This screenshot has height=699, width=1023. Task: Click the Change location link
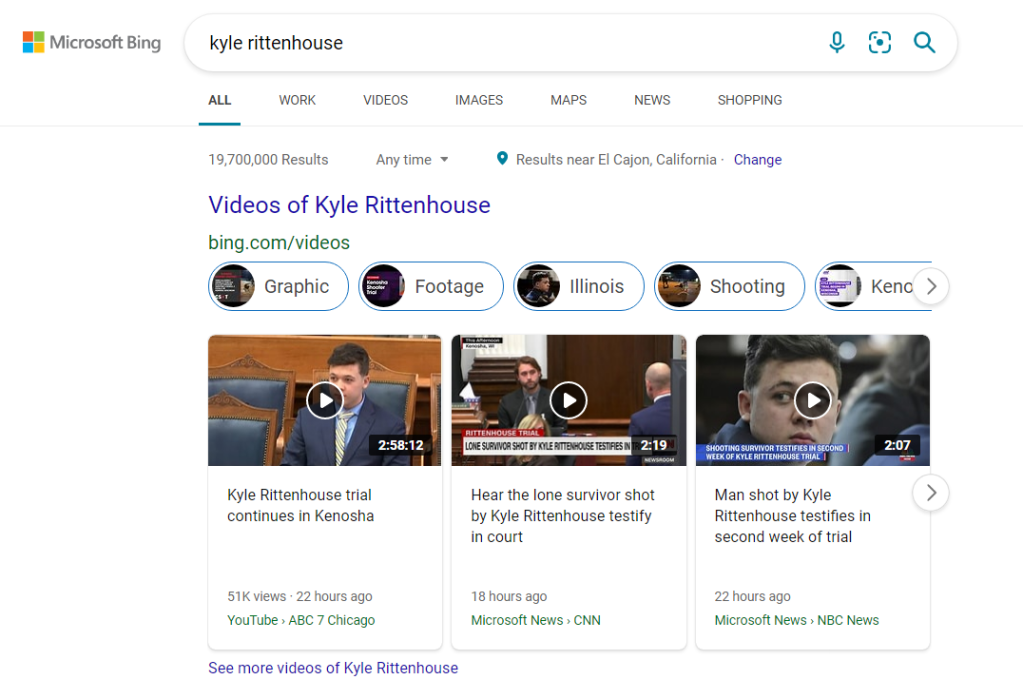pyautogui.click(x=757, y=160)
